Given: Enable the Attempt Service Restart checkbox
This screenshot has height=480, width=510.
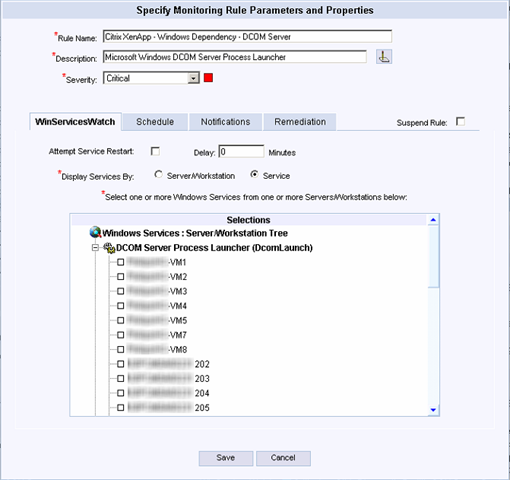Looking at the screenshot, I should point(155,151).
